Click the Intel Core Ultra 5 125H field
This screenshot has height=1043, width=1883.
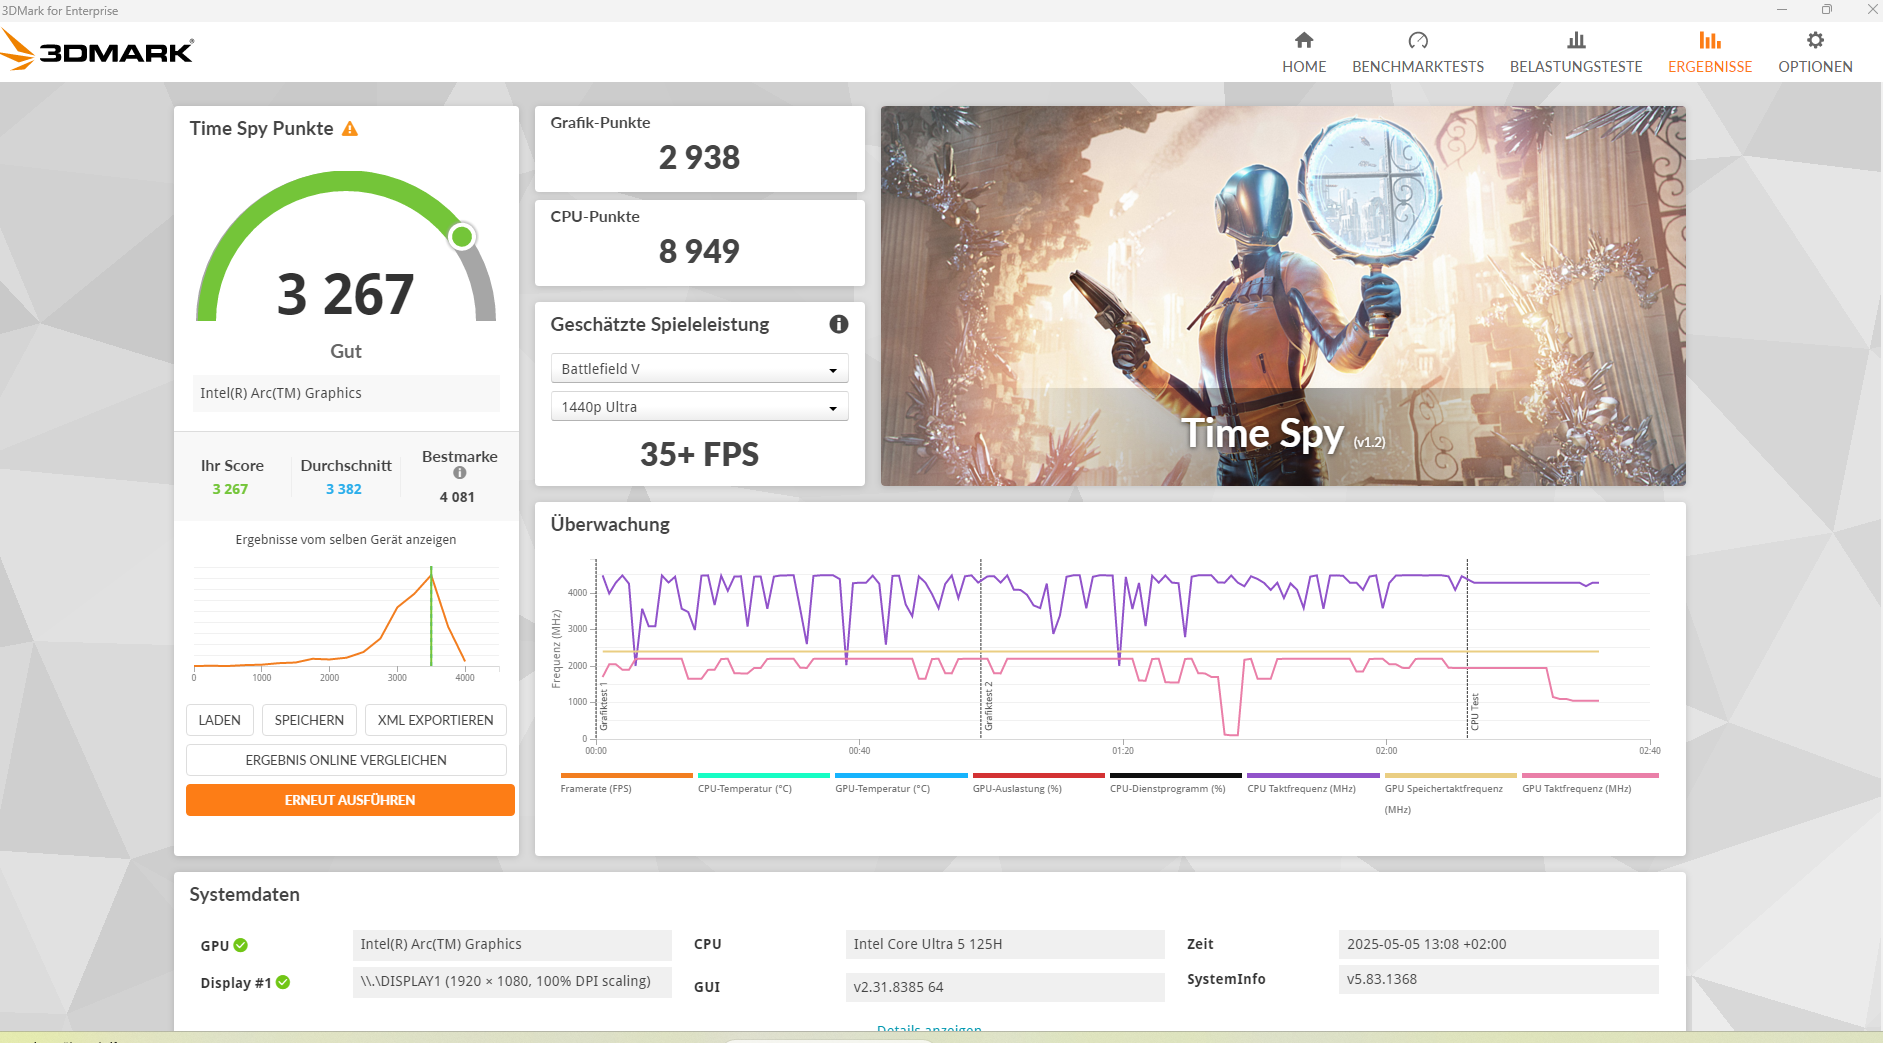pos(1005,944)
